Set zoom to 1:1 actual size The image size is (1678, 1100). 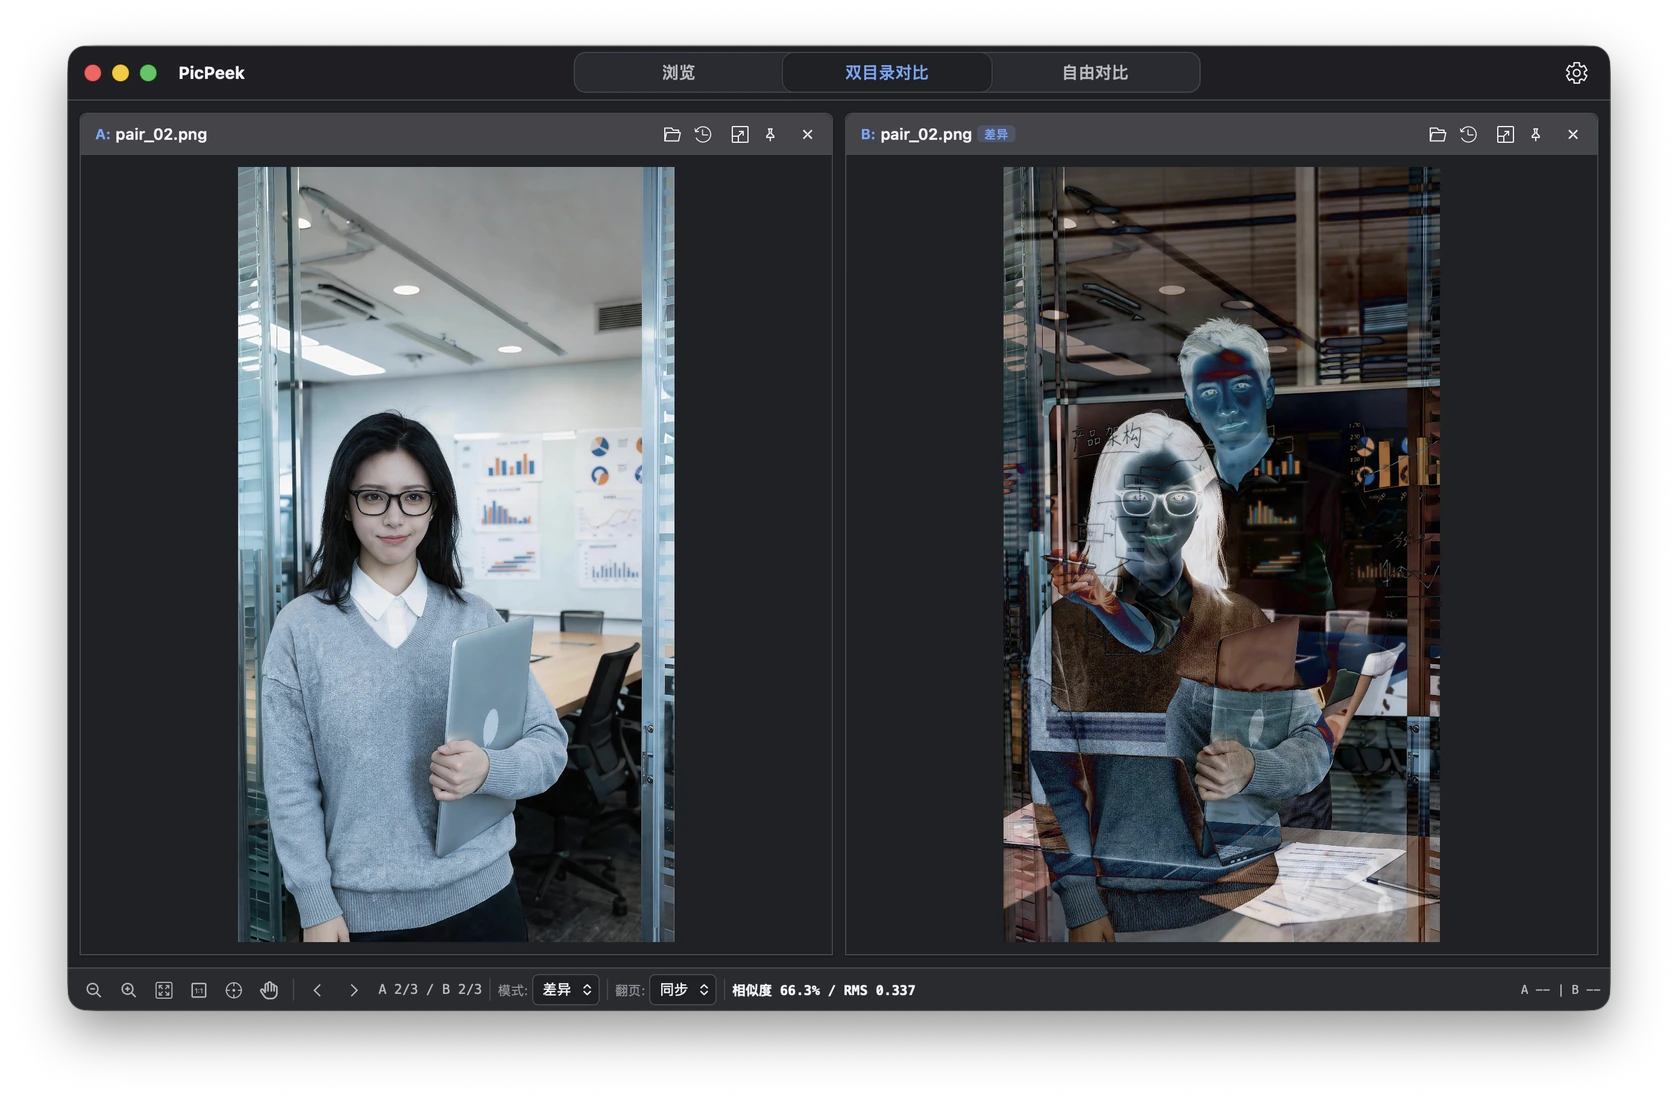click(199, 990)
